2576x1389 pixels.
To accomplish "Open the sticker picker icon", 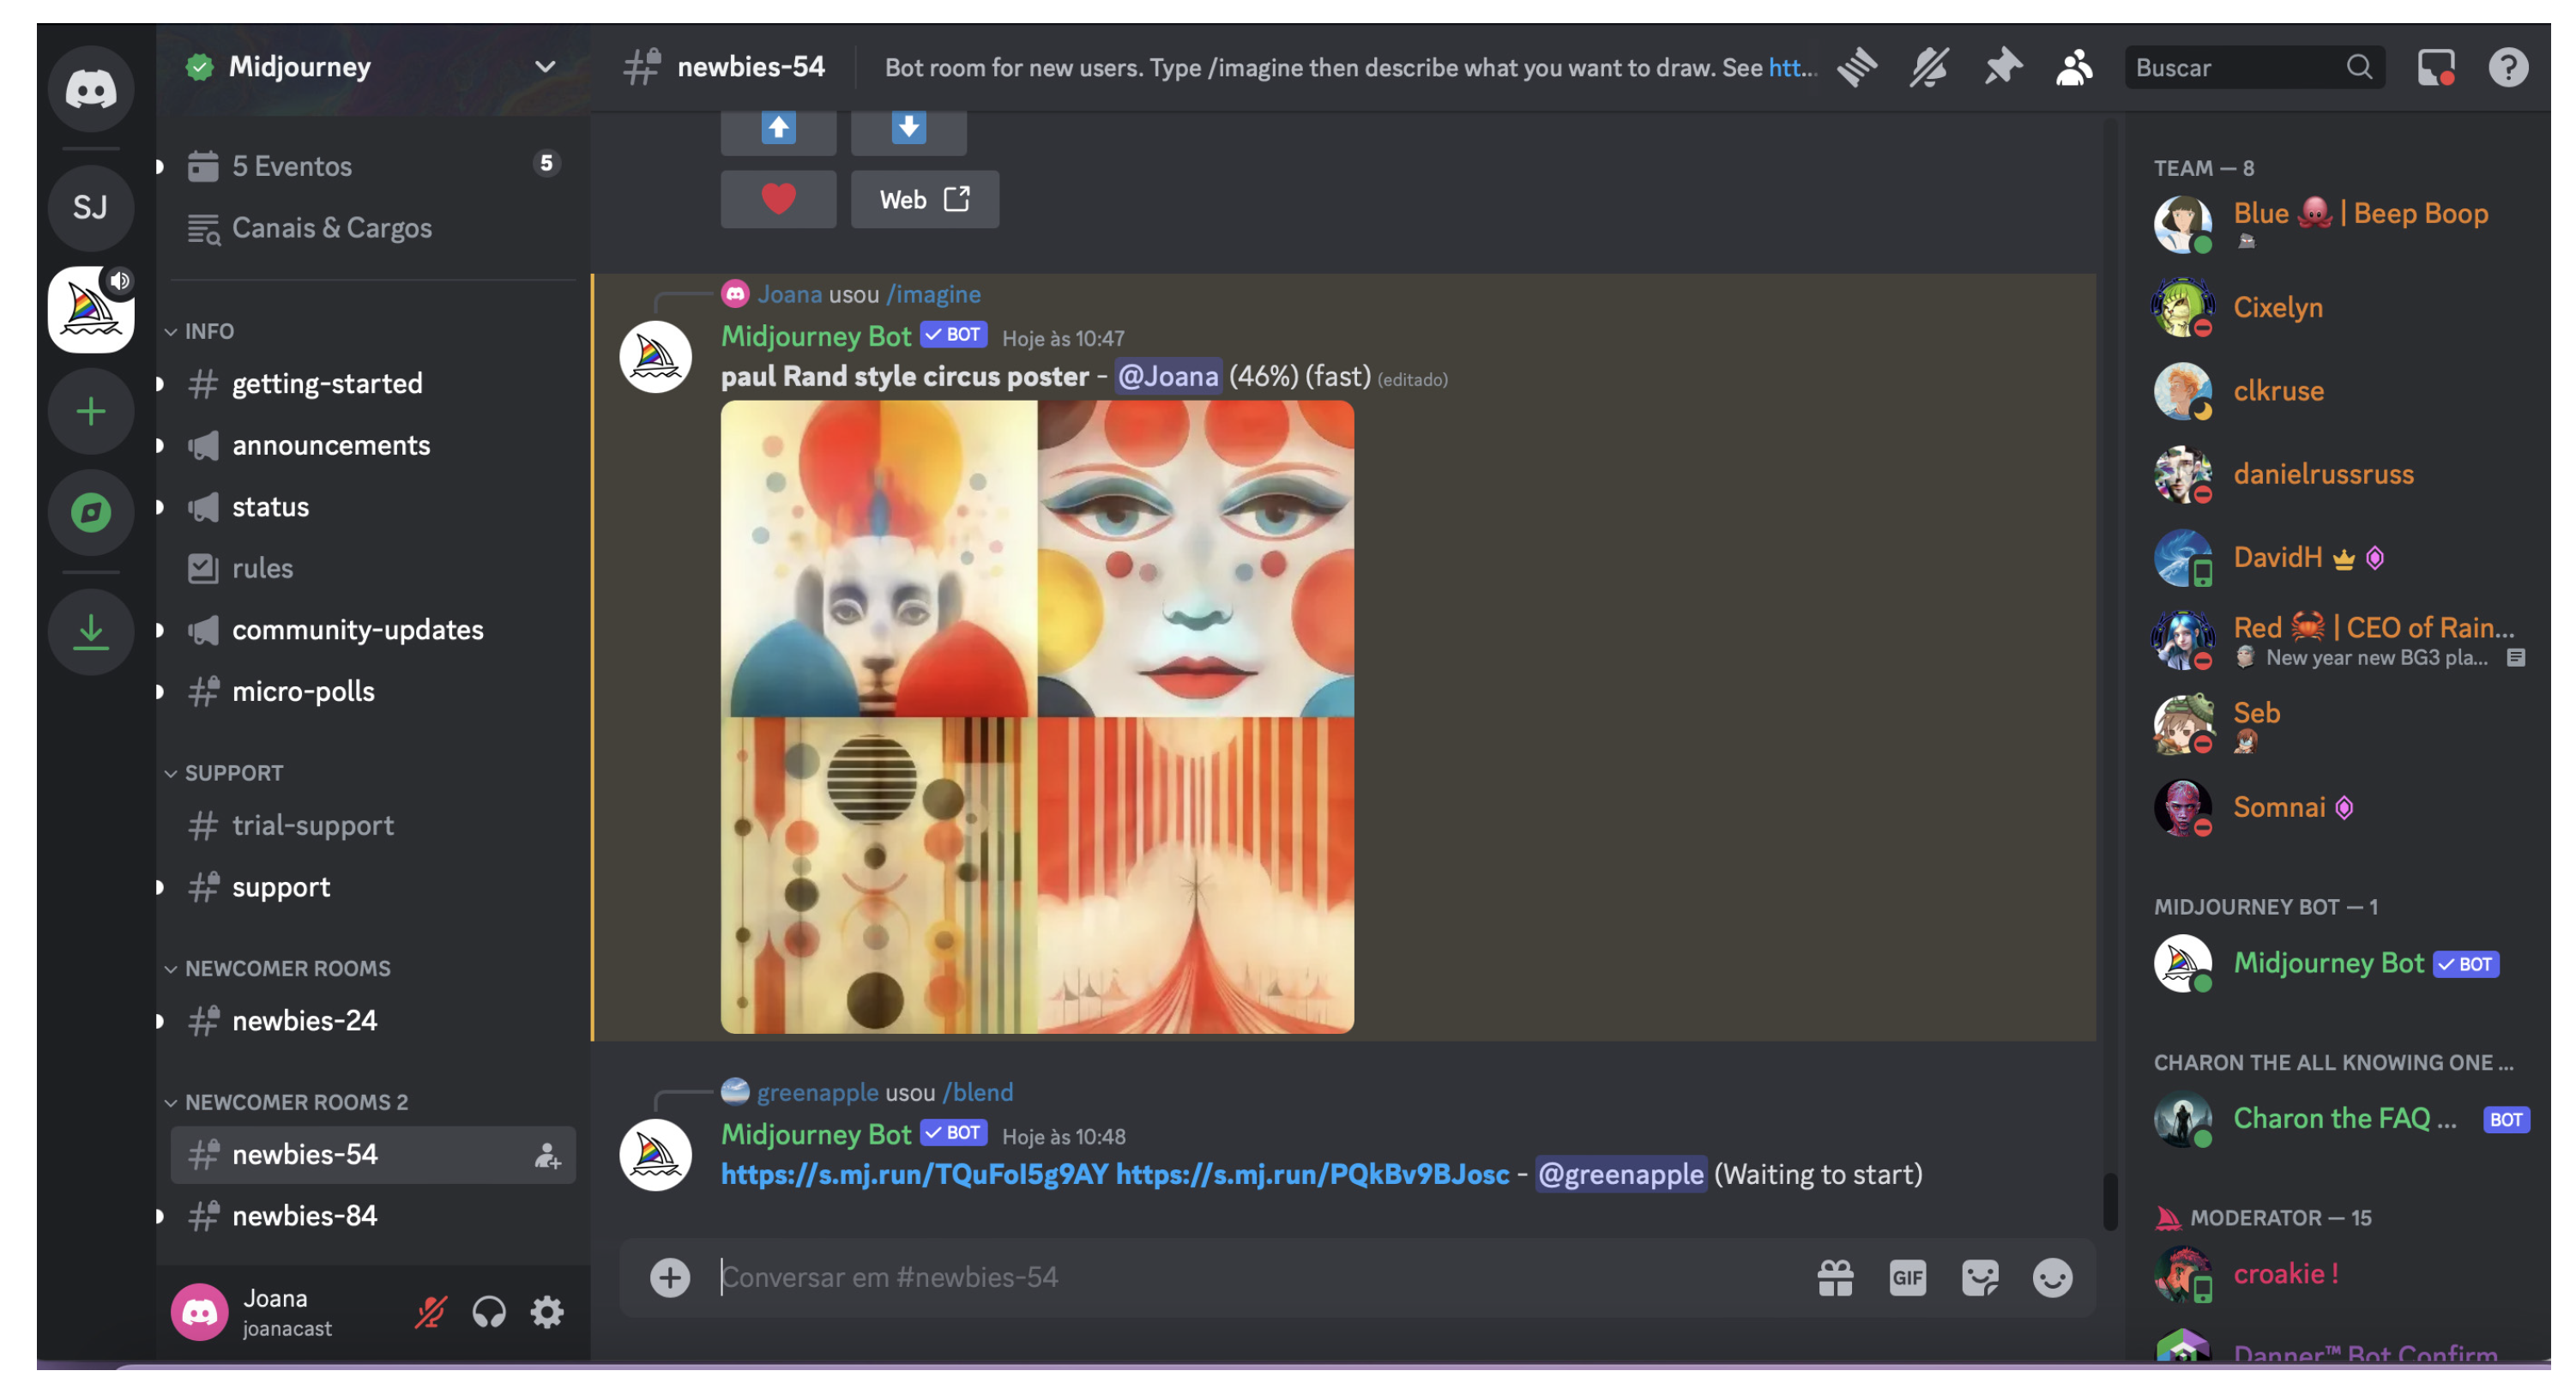I will [1979, 1277].
